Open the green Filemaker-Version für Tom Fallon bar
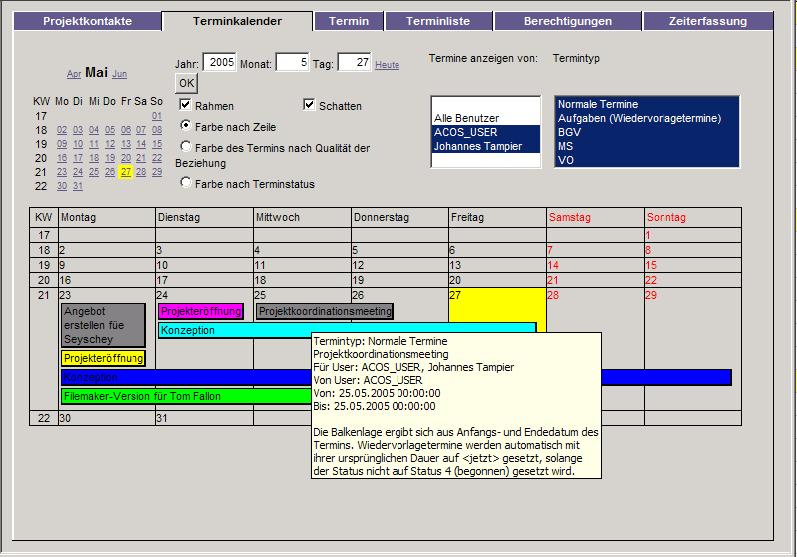Viewport: 797px width, 557px height. tap(186, 396)
